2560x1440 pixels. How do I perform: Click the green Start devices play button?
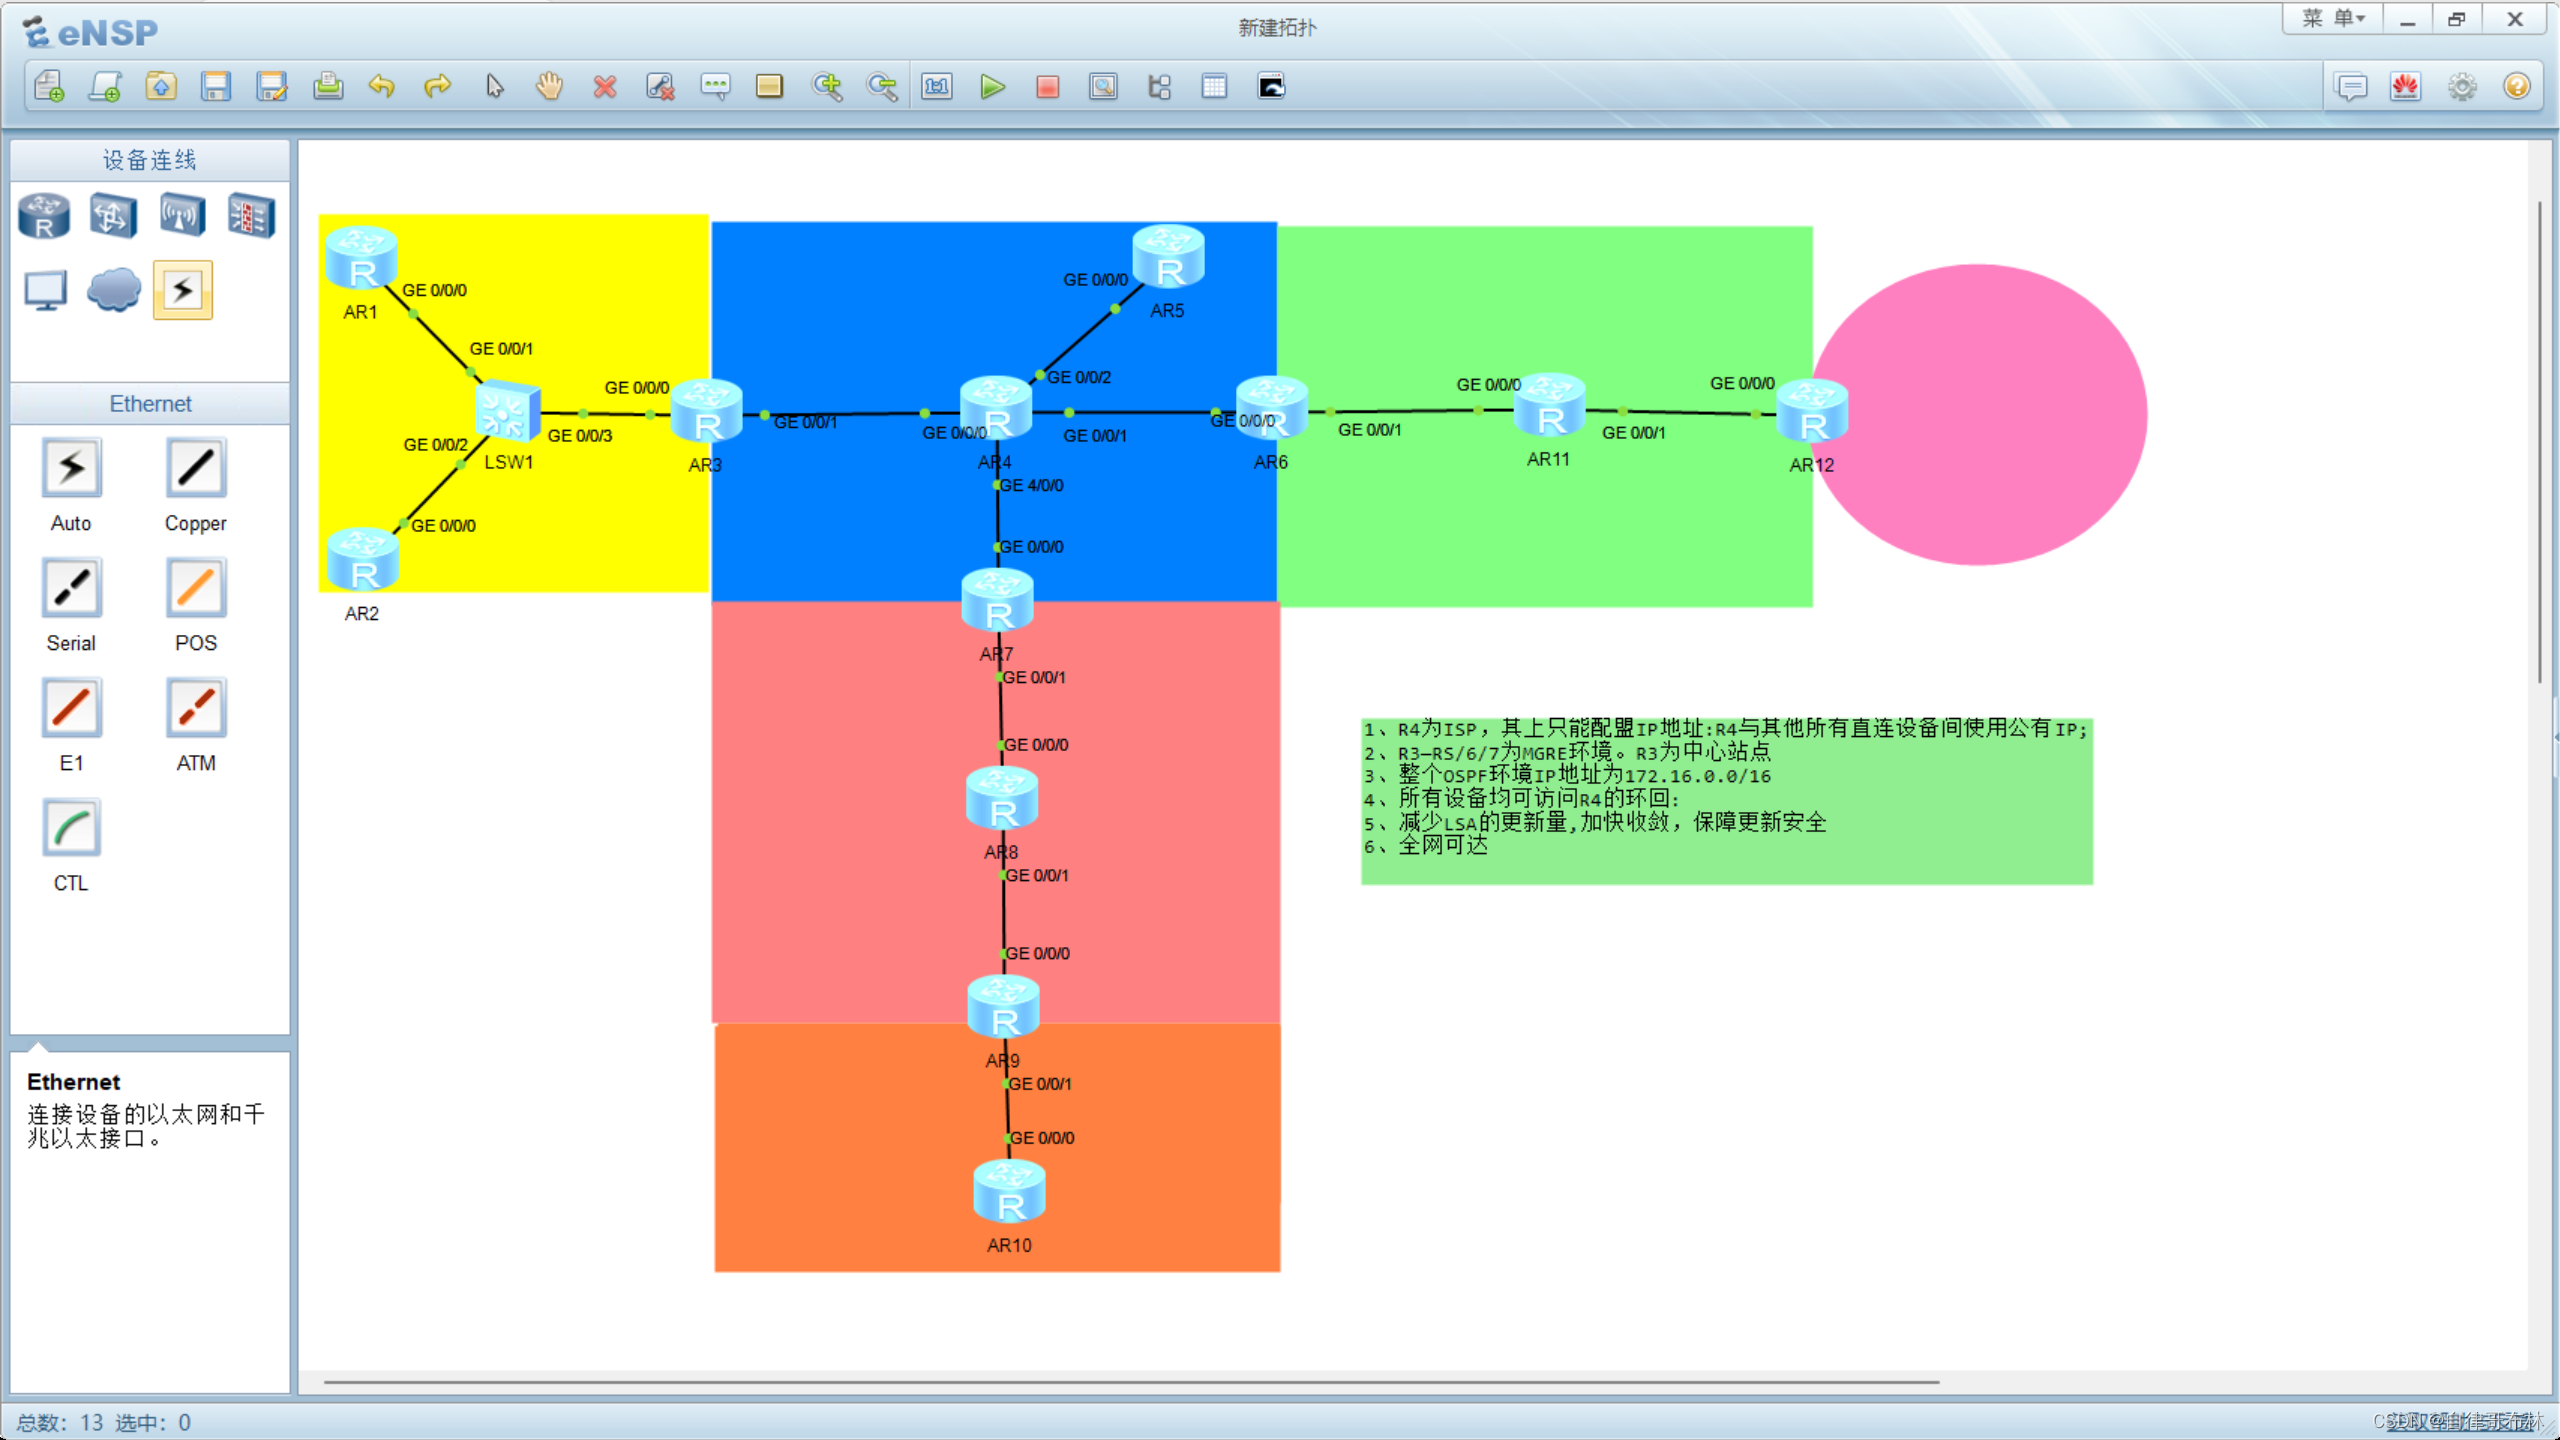click(992, 87)
